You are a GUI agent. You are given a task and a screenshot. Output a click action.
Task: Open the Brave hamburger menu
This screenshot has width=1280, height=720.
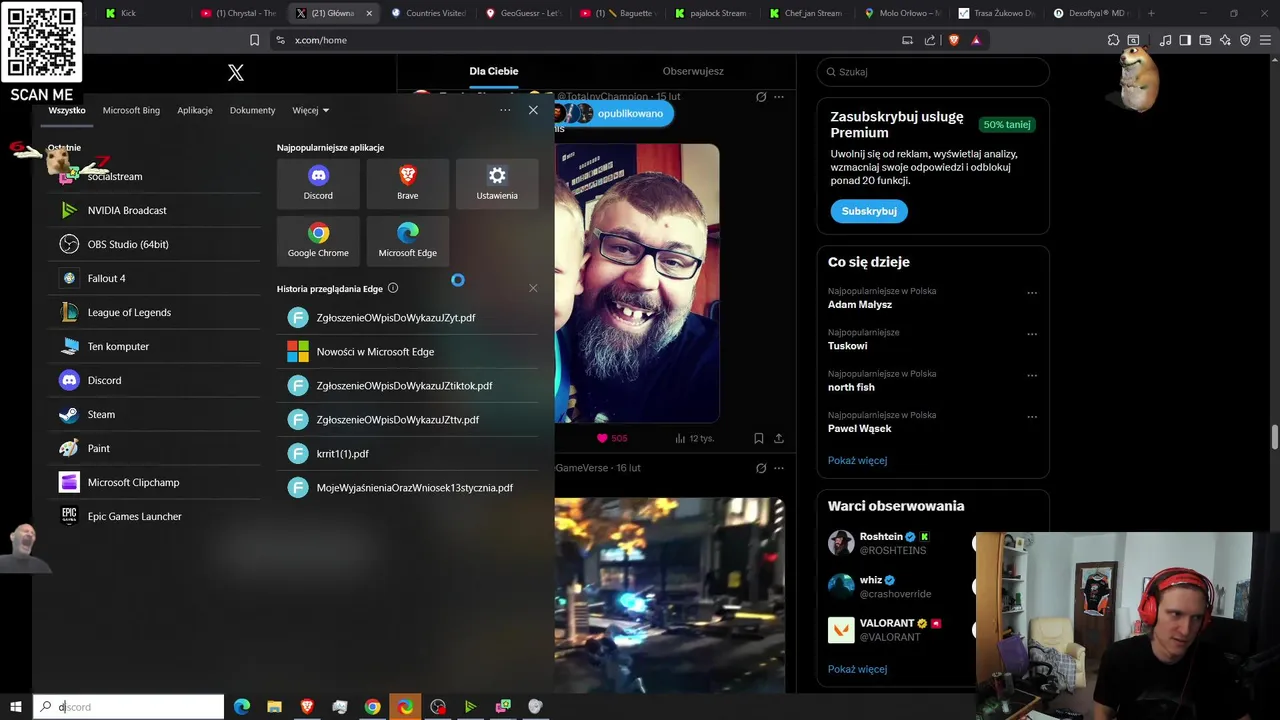tap(1266, 40)
